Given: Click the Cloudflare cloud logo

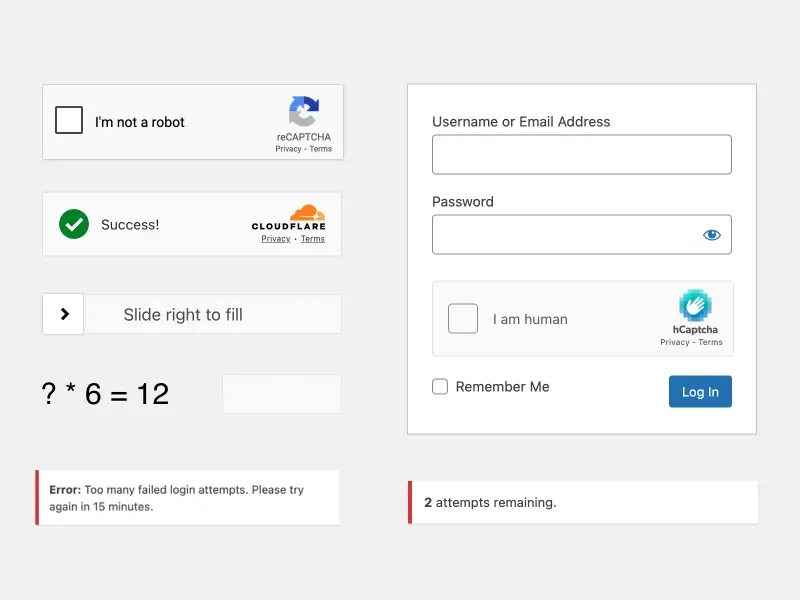Looking at the screenshot, I should (x=307, y=212).
